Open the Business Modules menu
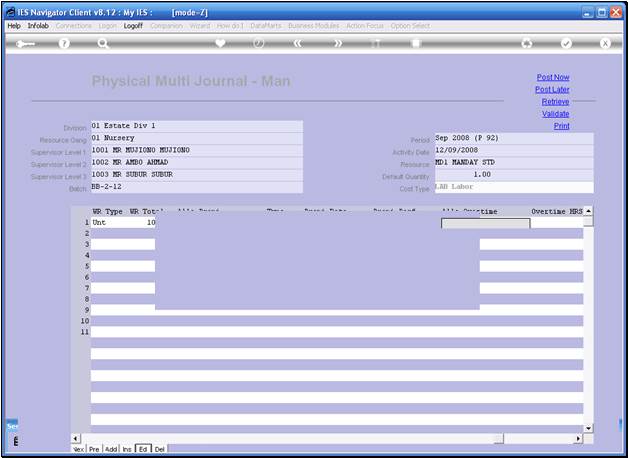Screen dimensions: 628x458 [x=314, y=26]
